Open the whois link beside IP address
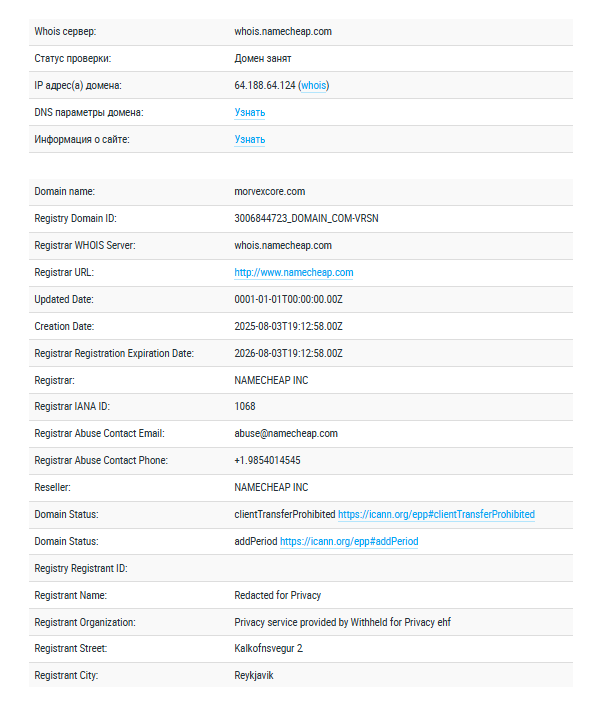Screen dimensions: 590x703 pyautogui.click(x=313, y=85)
